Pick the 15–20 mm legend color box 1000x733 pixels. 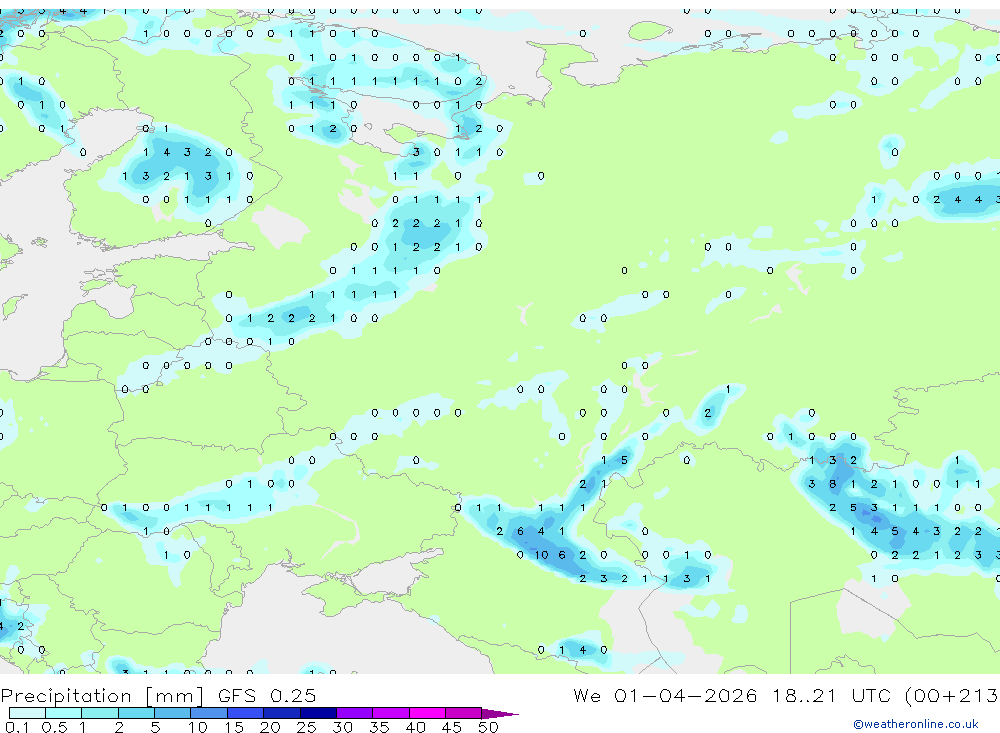point(246,713)
